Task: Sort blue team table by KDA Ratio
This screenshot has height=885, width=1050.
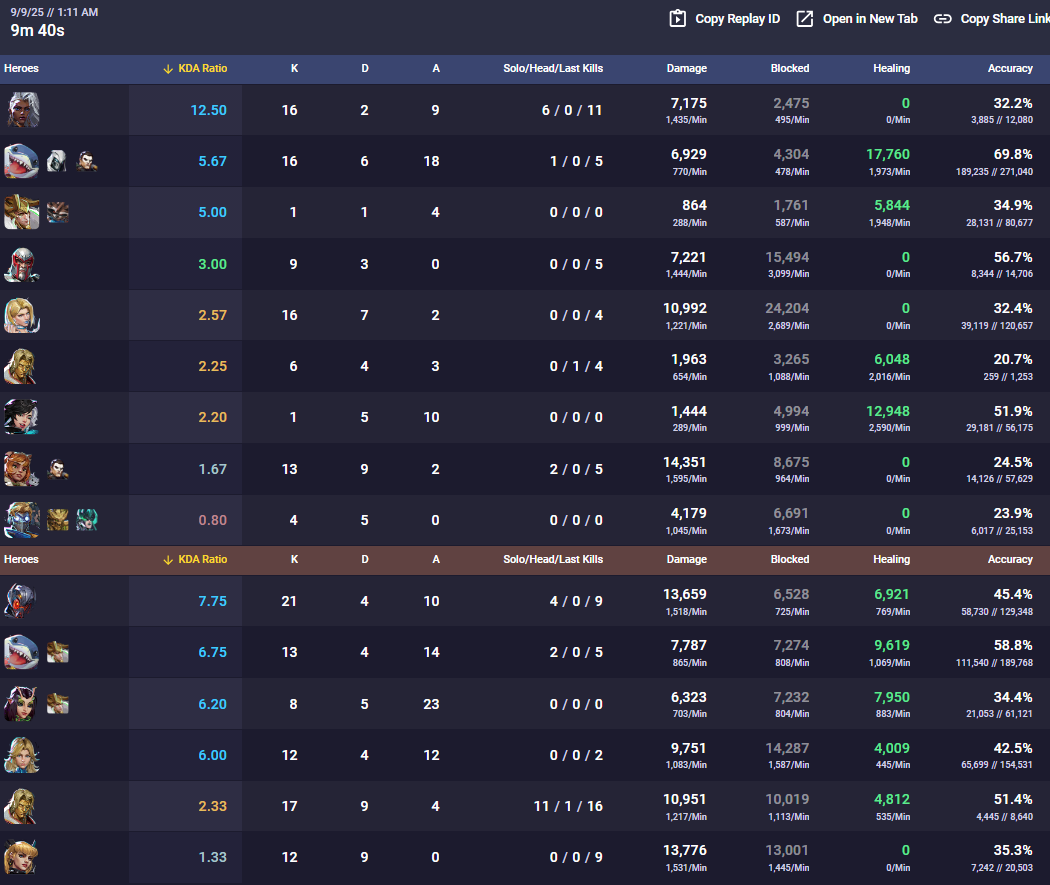Action: (x=202, y=68)
